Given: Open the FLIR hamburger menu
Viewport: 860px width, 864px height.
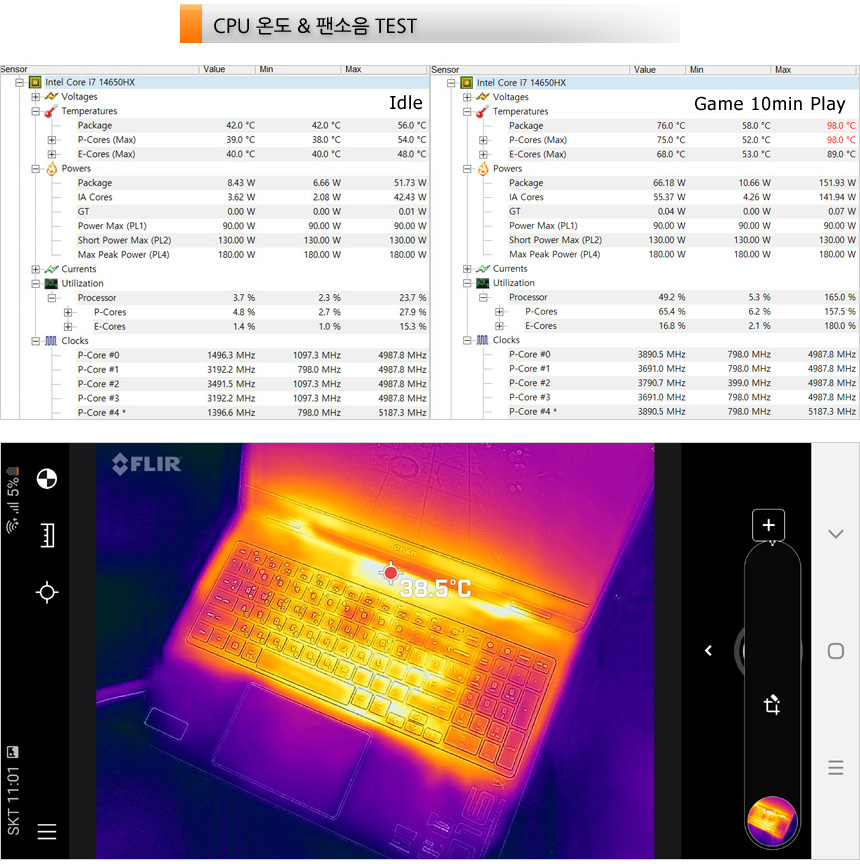Looking at the screenshot, I should (46, 831).
